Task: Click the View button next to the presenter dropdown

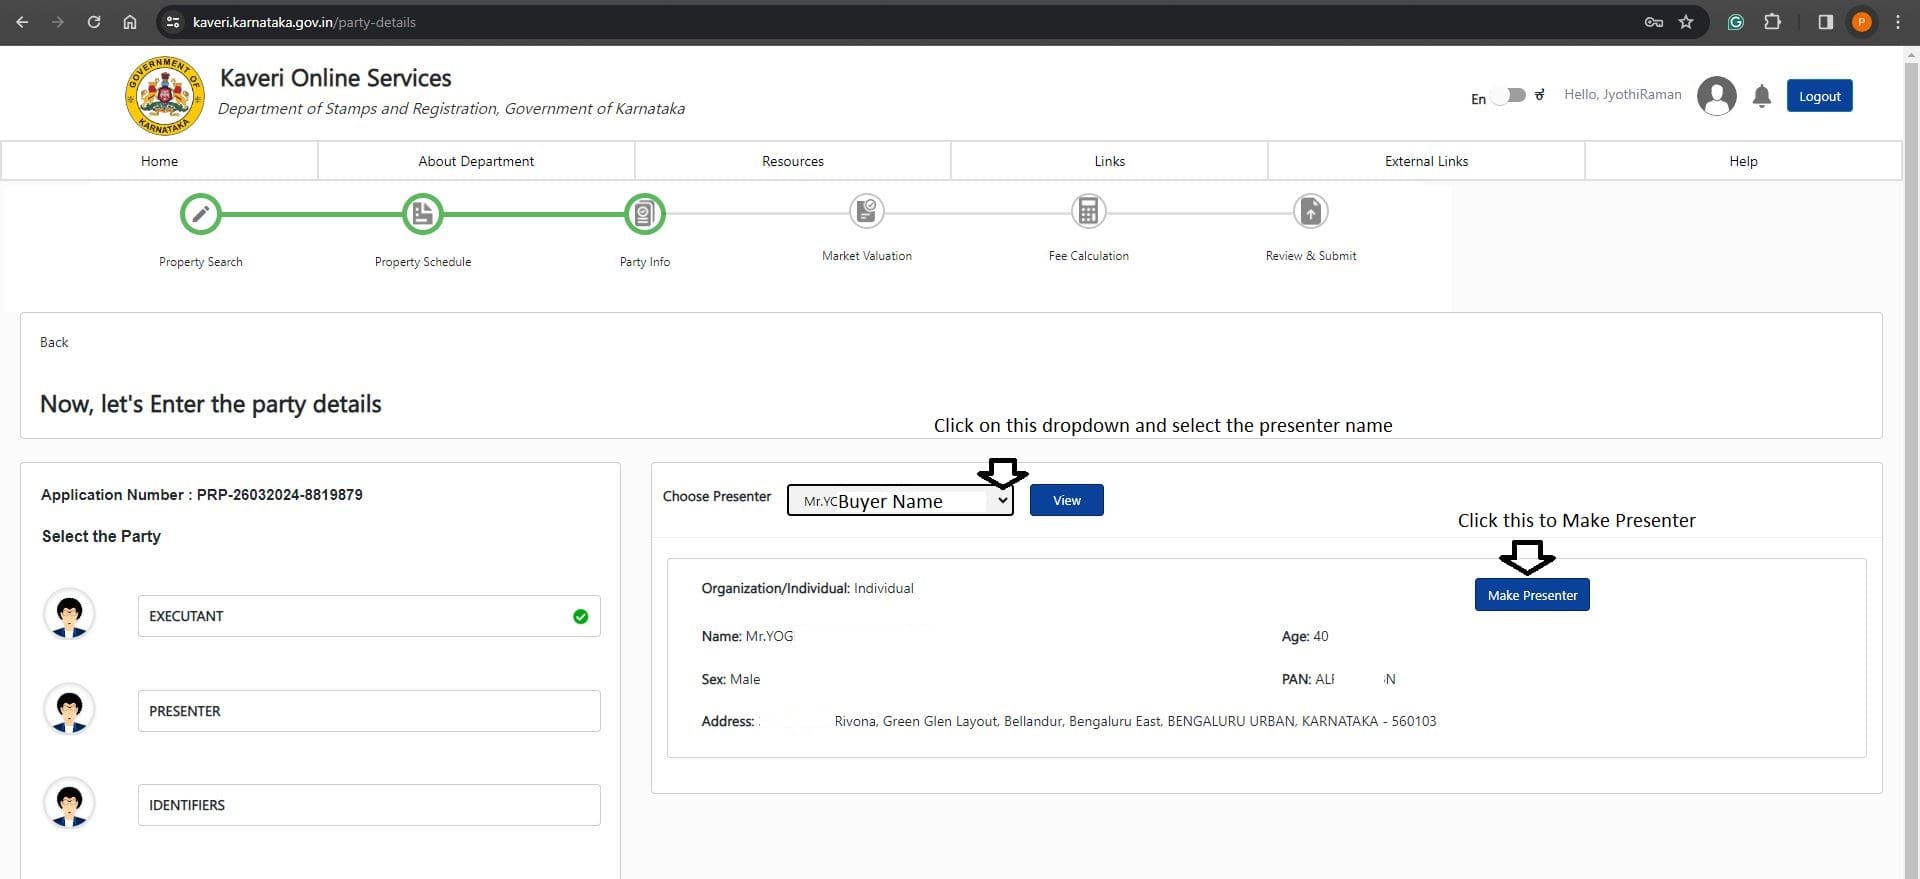Action: [1066, 501]
